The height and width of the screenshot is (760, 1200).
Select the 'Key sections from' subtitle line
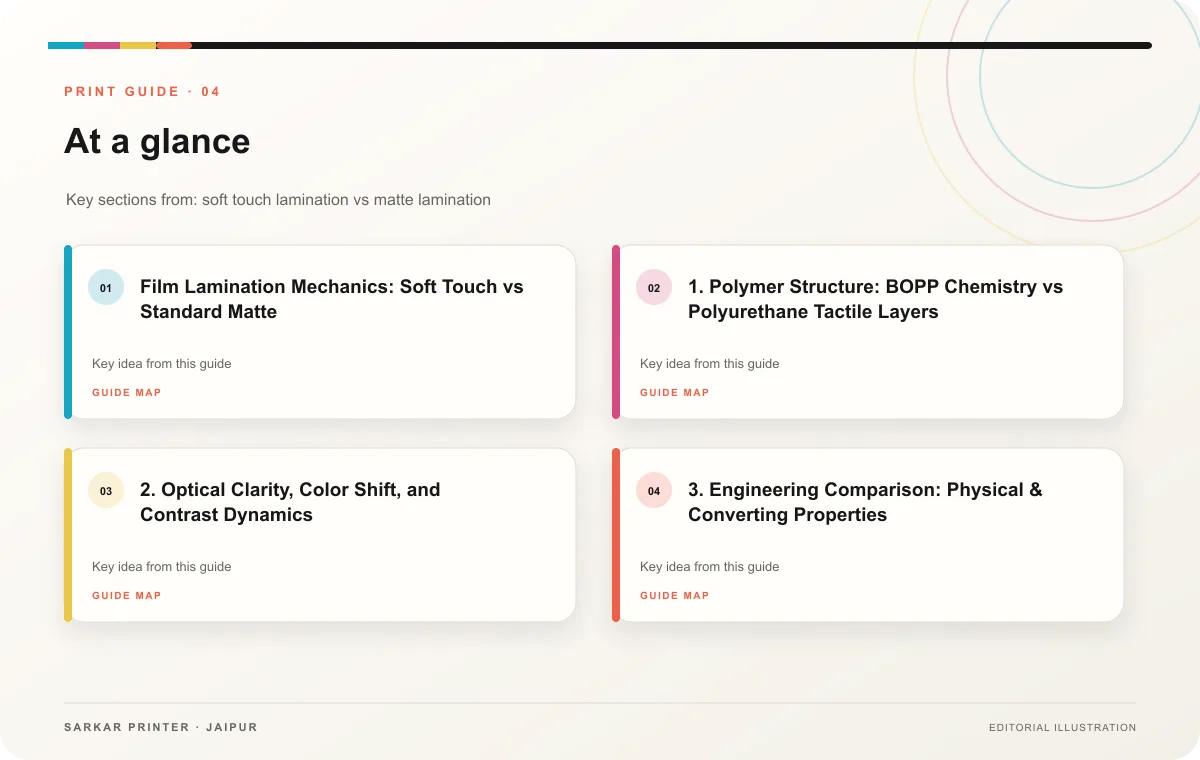point(278,200)
